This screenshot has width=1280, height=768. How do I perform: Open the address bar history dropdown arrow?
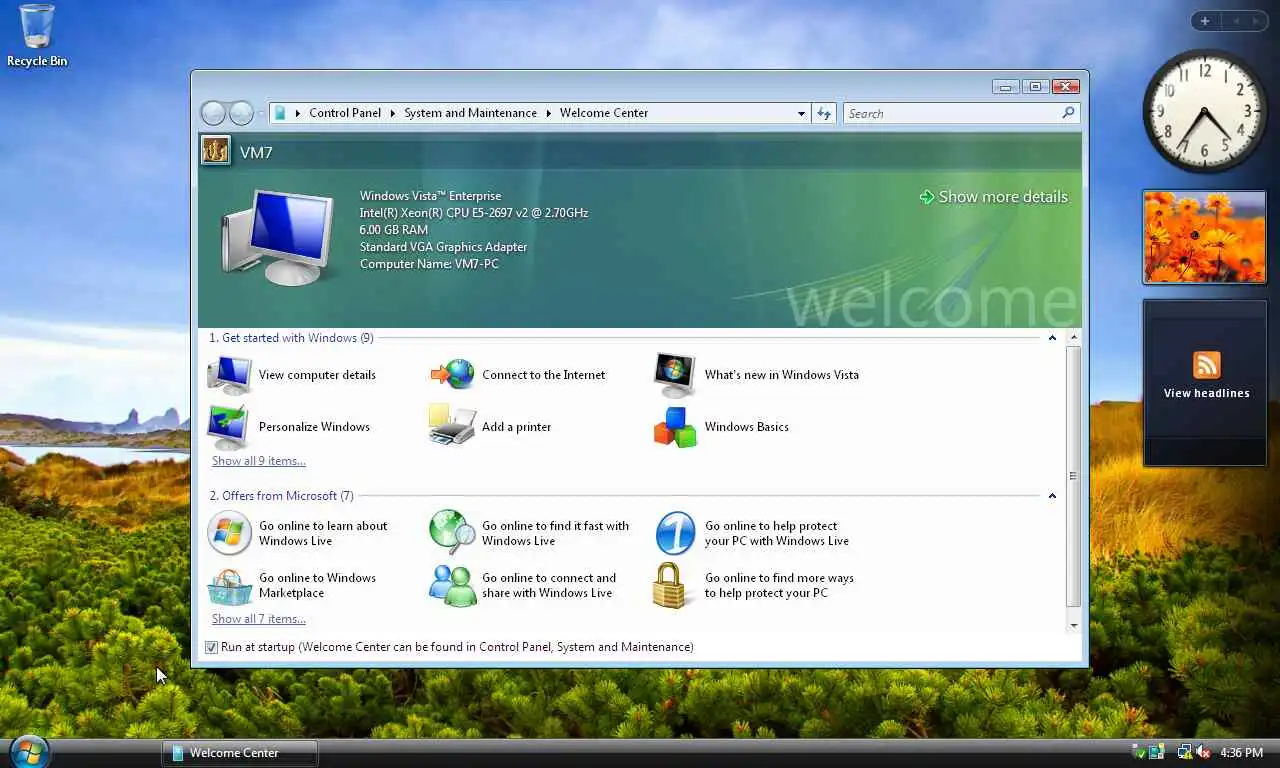(801, 113)
